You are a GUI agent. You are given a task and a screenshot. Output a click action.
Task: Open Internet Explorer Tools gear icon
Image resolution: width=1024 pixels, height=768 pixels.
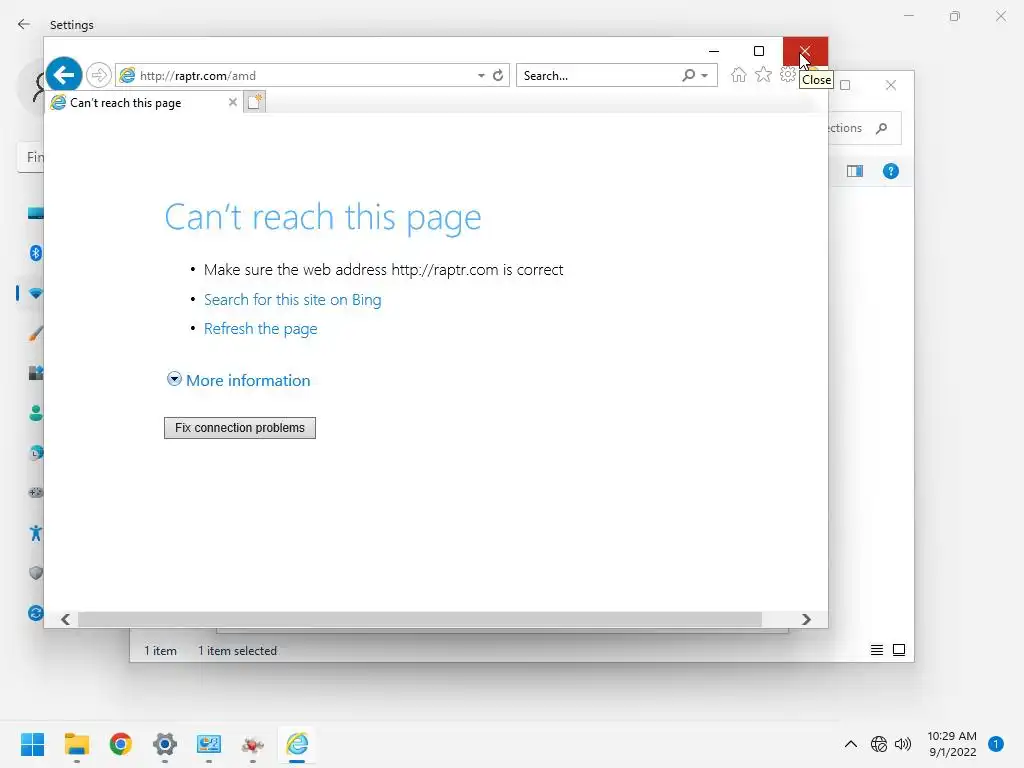coord(788,75)
